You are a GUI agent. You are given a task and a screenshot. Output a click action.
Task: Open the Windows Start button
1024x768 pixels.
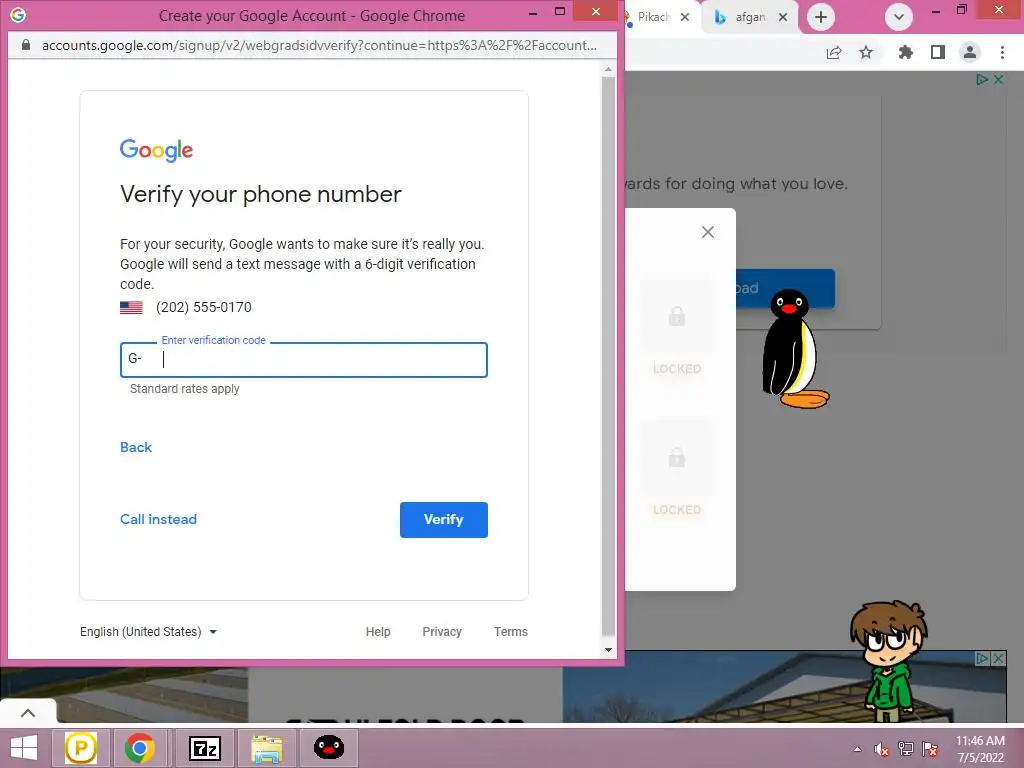pos(24,748)
